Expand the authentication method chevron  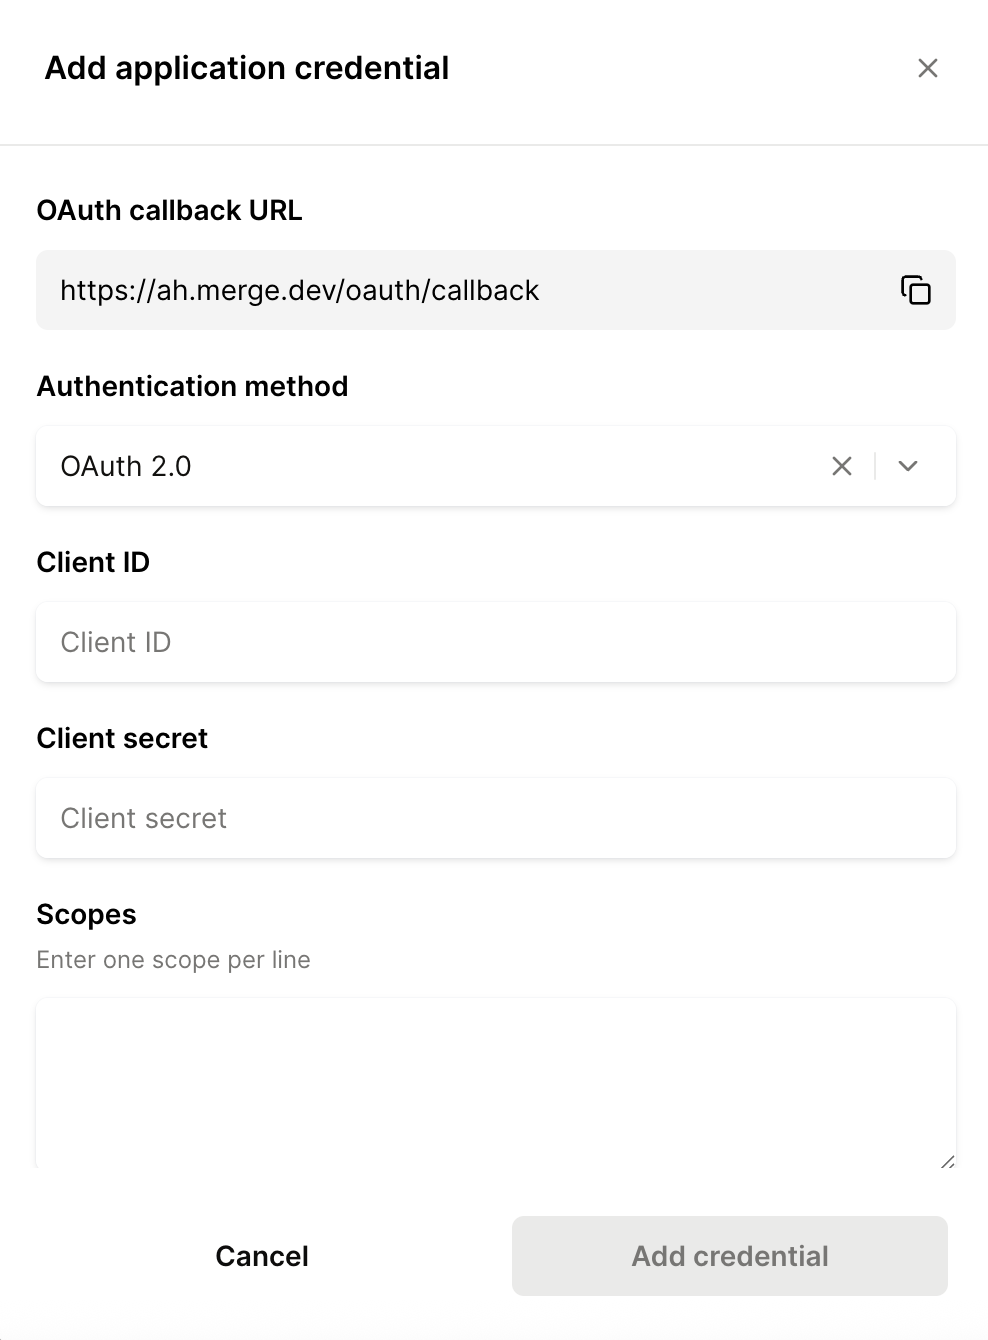click(x=908, y=466)
